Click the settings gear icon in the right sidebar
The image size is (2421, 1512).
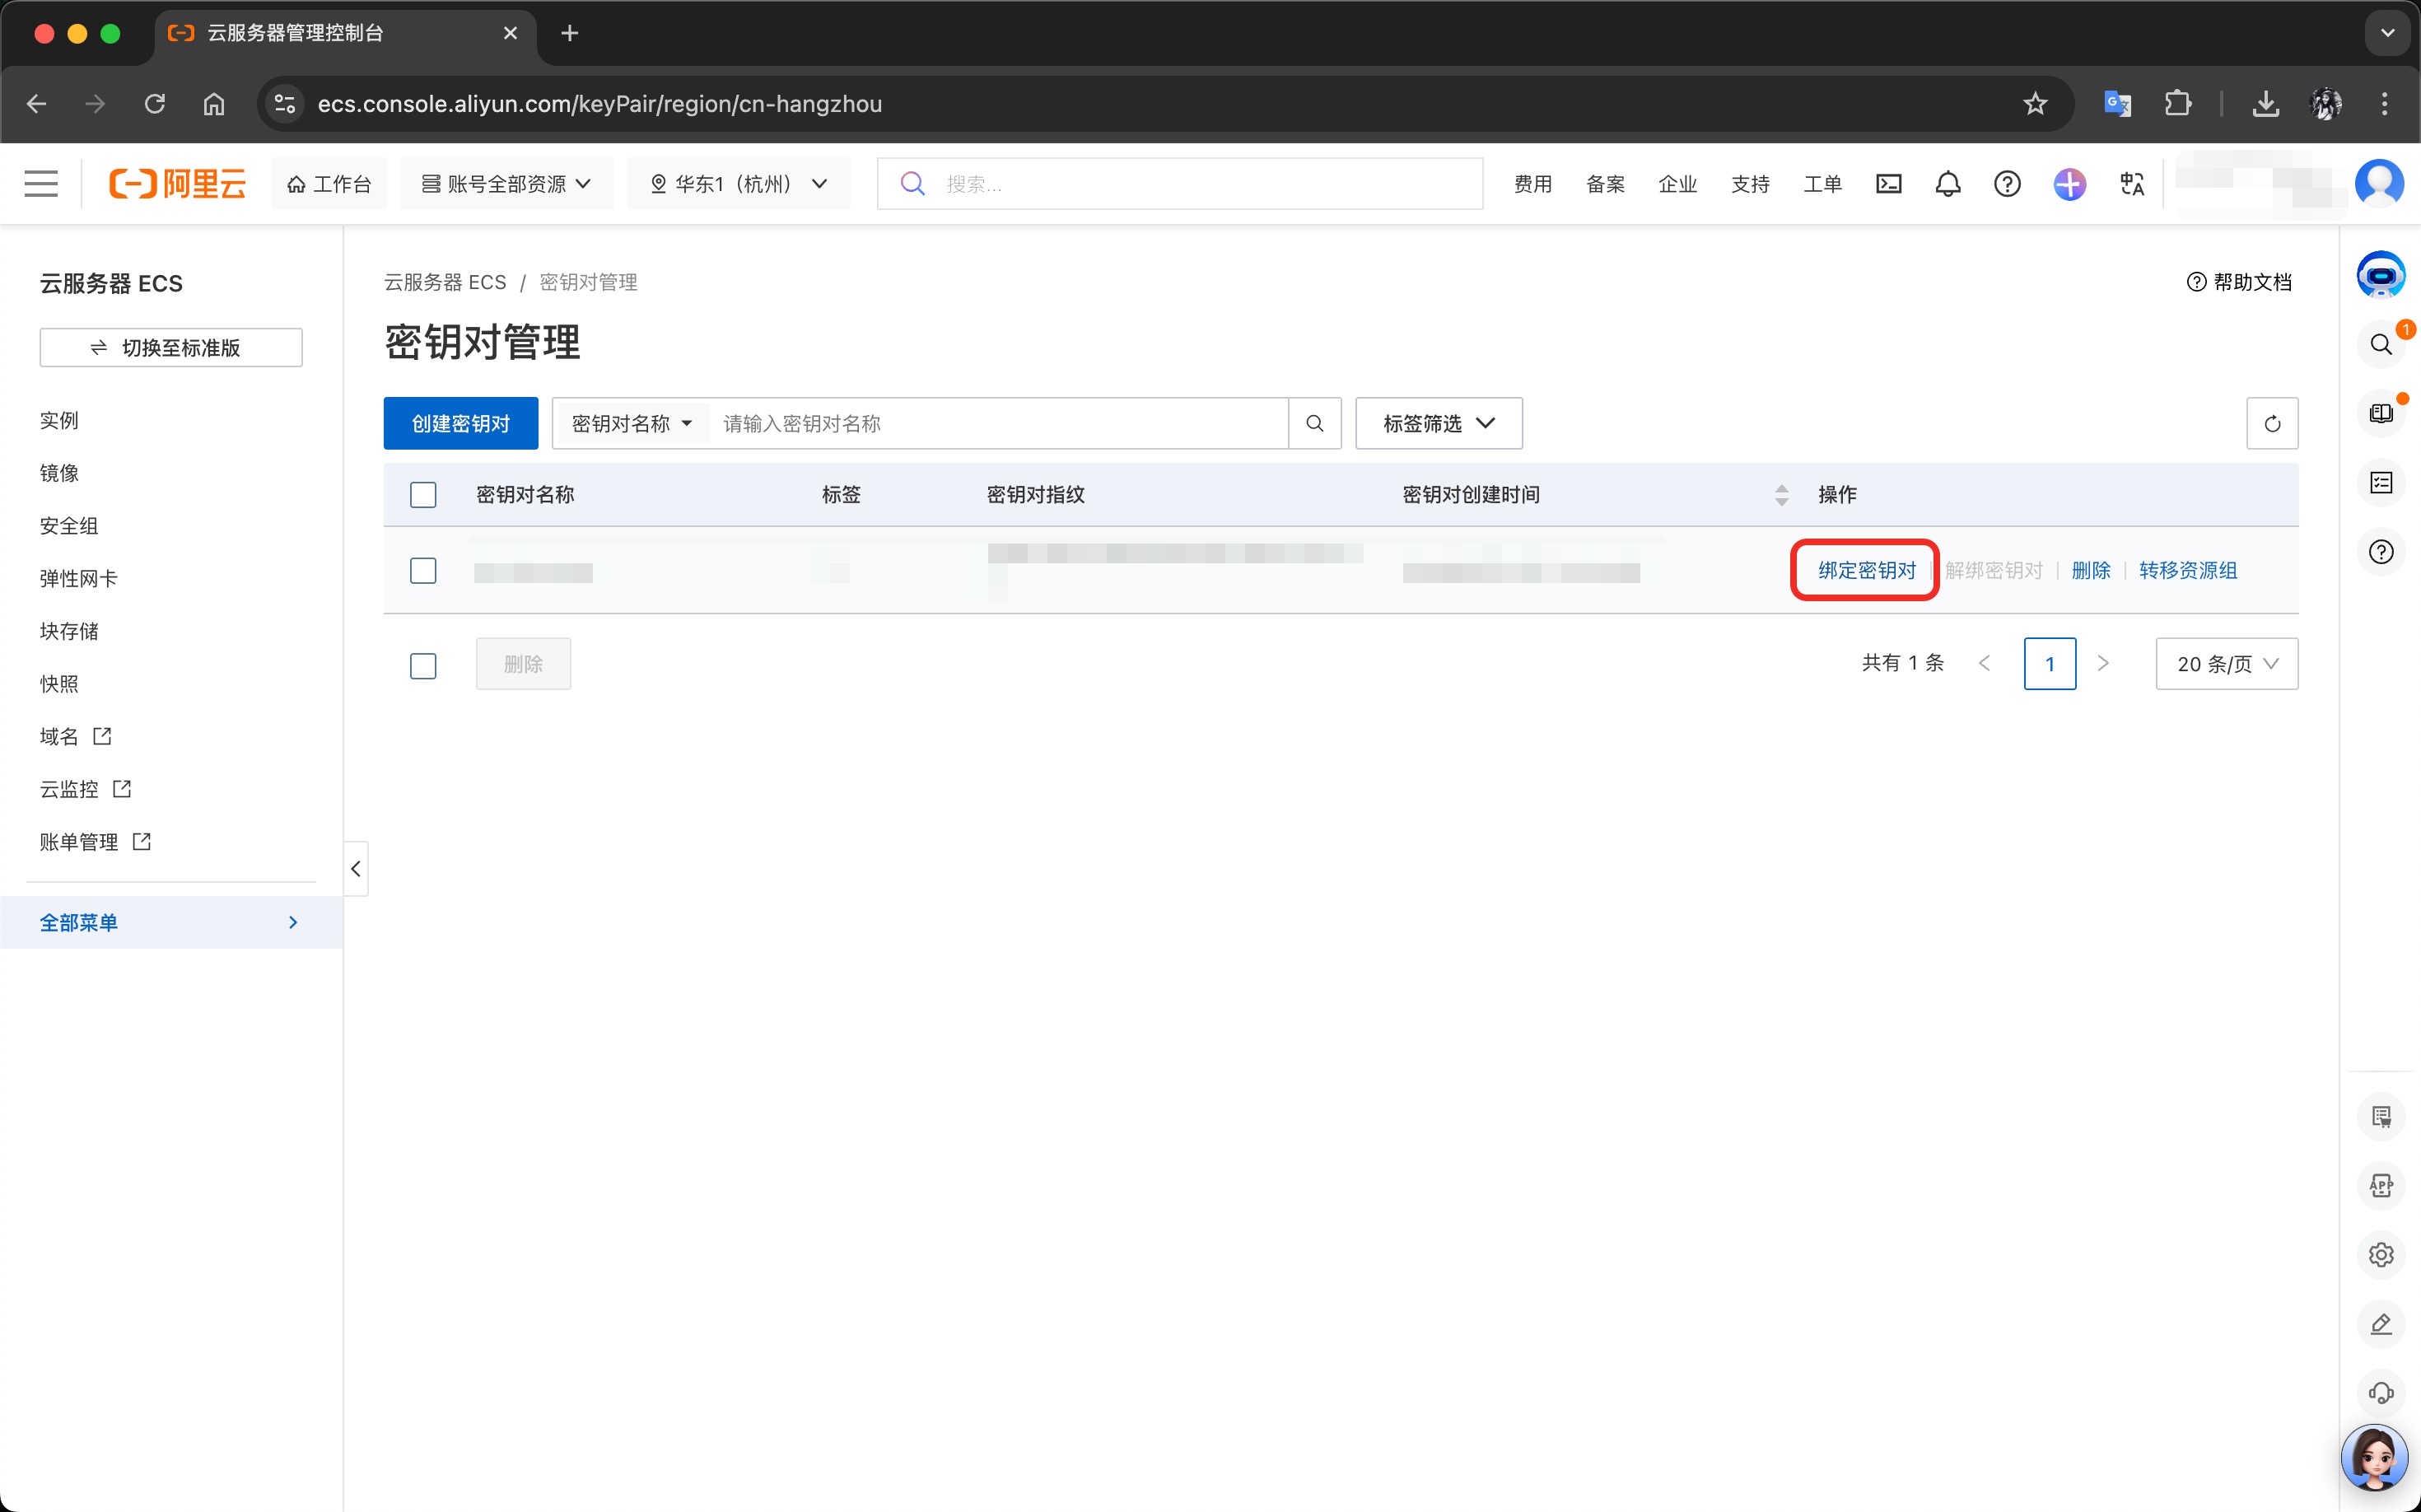pos(2380,1254)
